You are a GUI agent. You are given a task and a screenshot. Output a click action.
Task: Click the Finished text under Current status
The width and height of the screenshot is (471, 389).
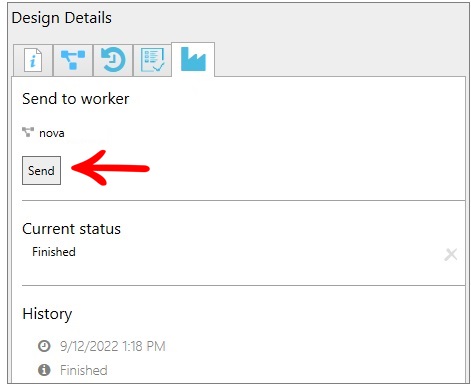tap(54, 252)
